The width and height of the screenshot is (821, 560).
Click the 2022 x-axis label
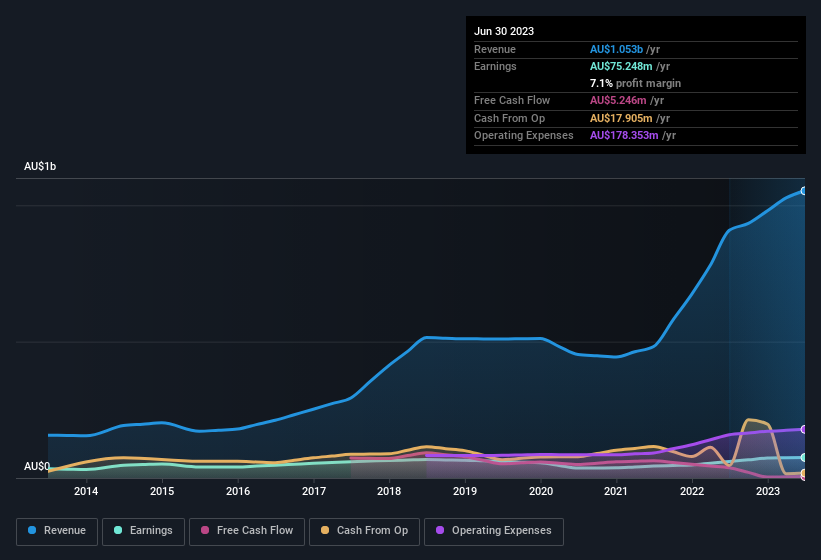click(x=692, y=491)
